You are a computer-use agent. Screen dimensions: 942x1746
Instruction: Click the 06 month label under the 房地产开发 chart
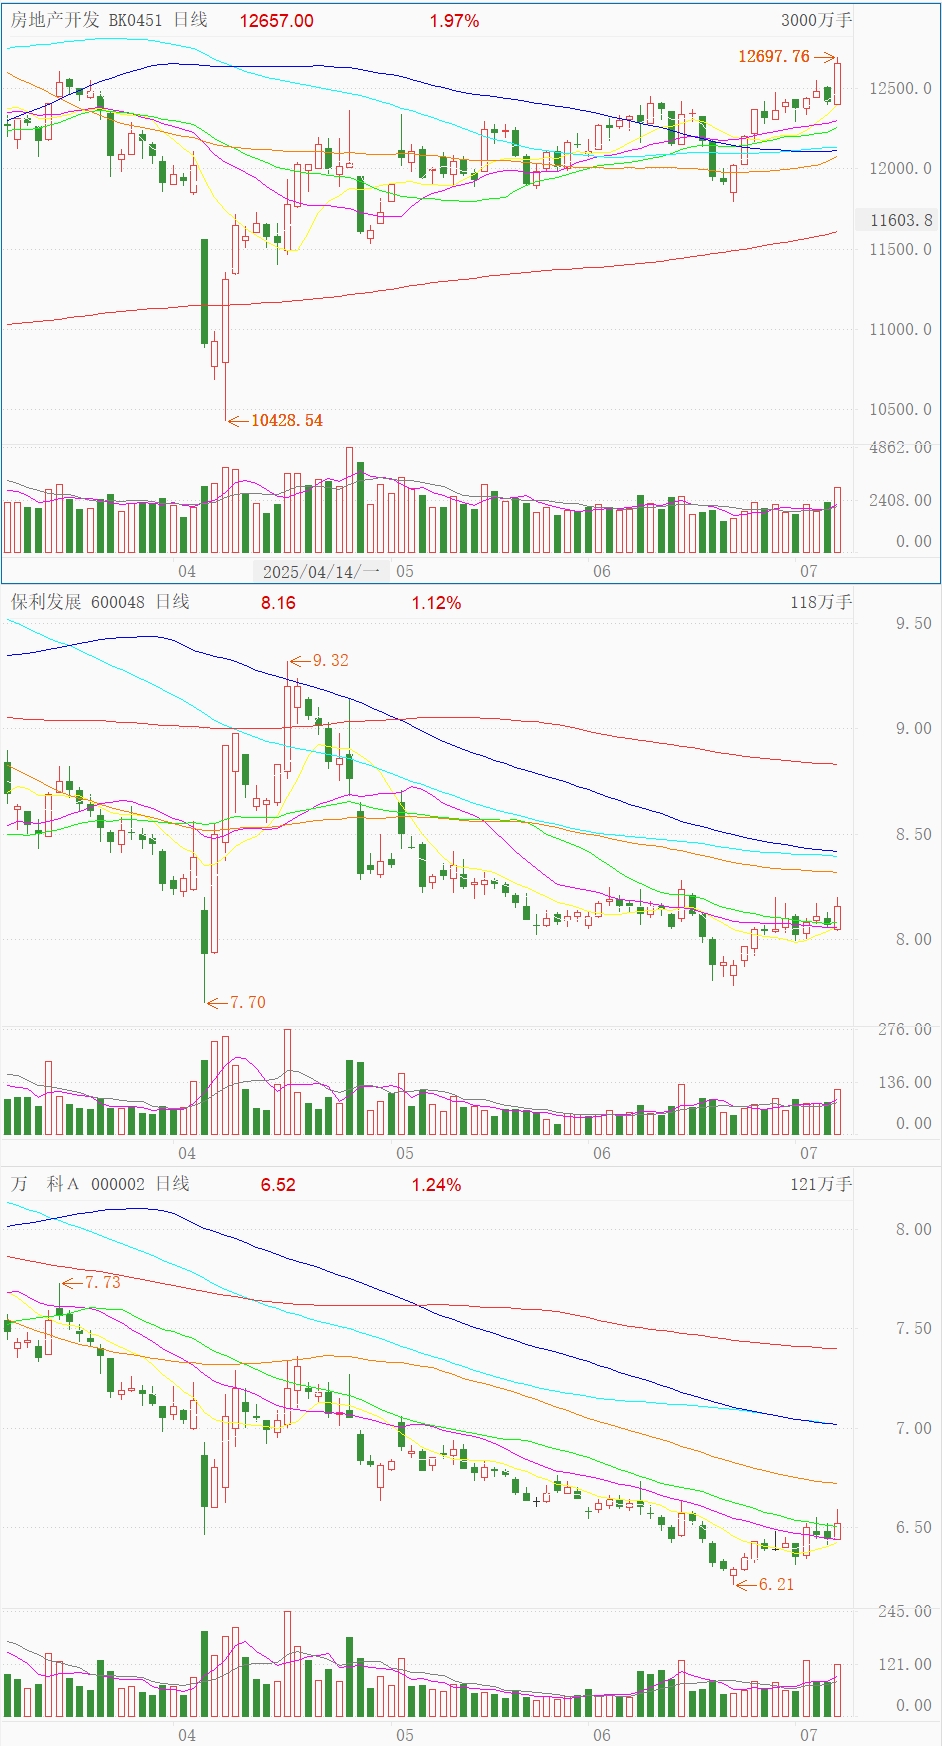[x=601, y=572]
